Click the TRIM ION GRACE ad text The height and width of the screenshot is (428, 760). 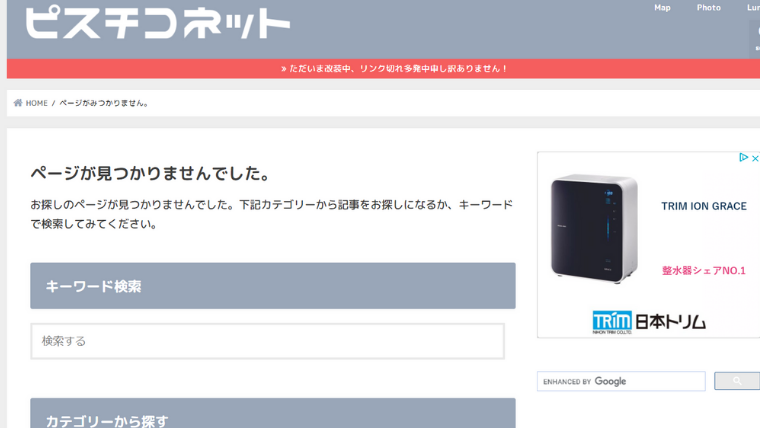(x=703, y=206)
